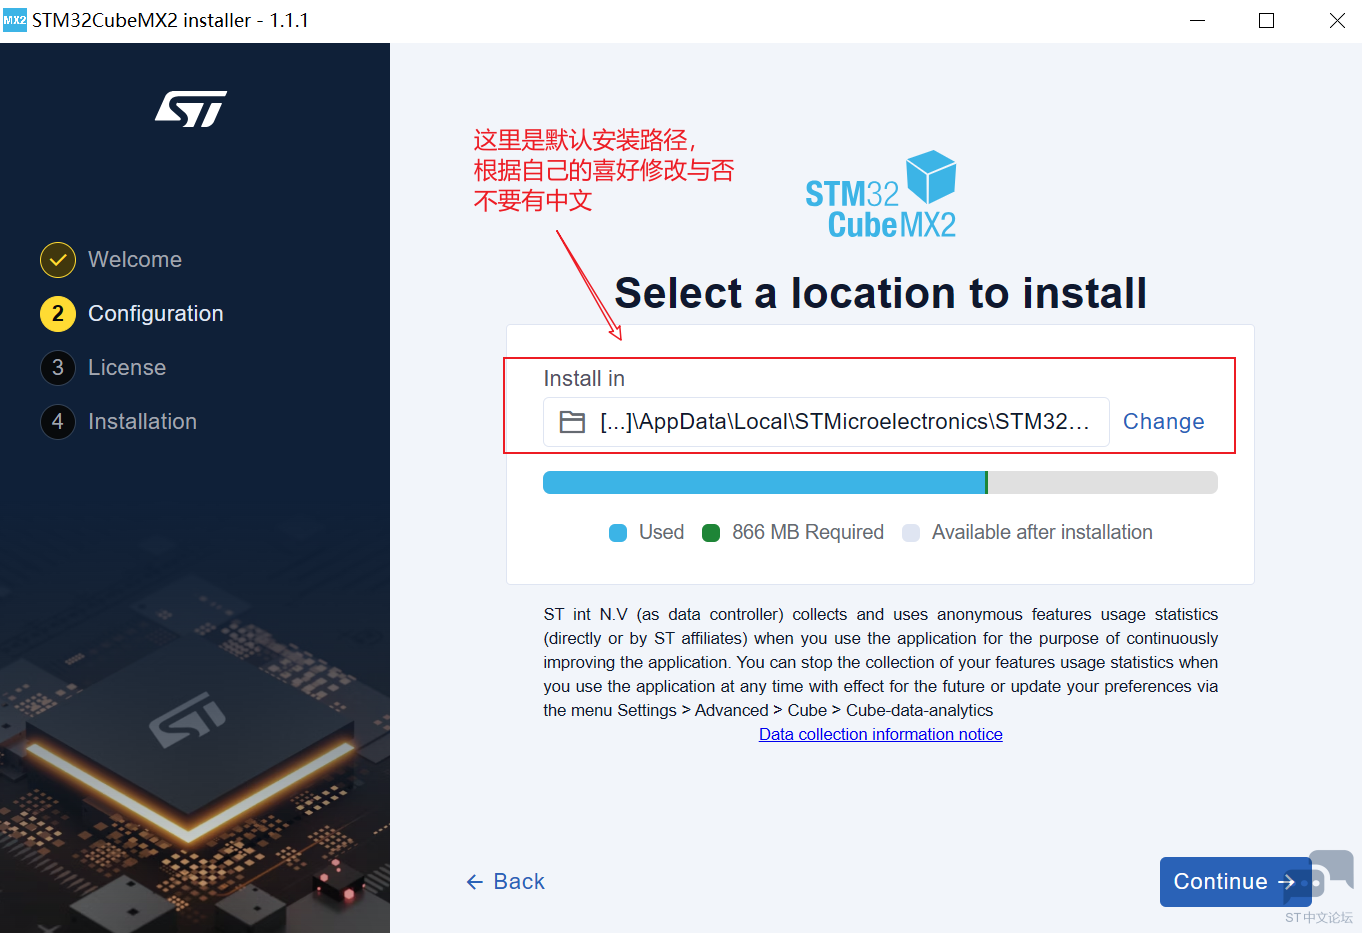The image size is (1362, 933).
Task: Click the Installation step number 4 badge
Action: click(x=58, y=422)
